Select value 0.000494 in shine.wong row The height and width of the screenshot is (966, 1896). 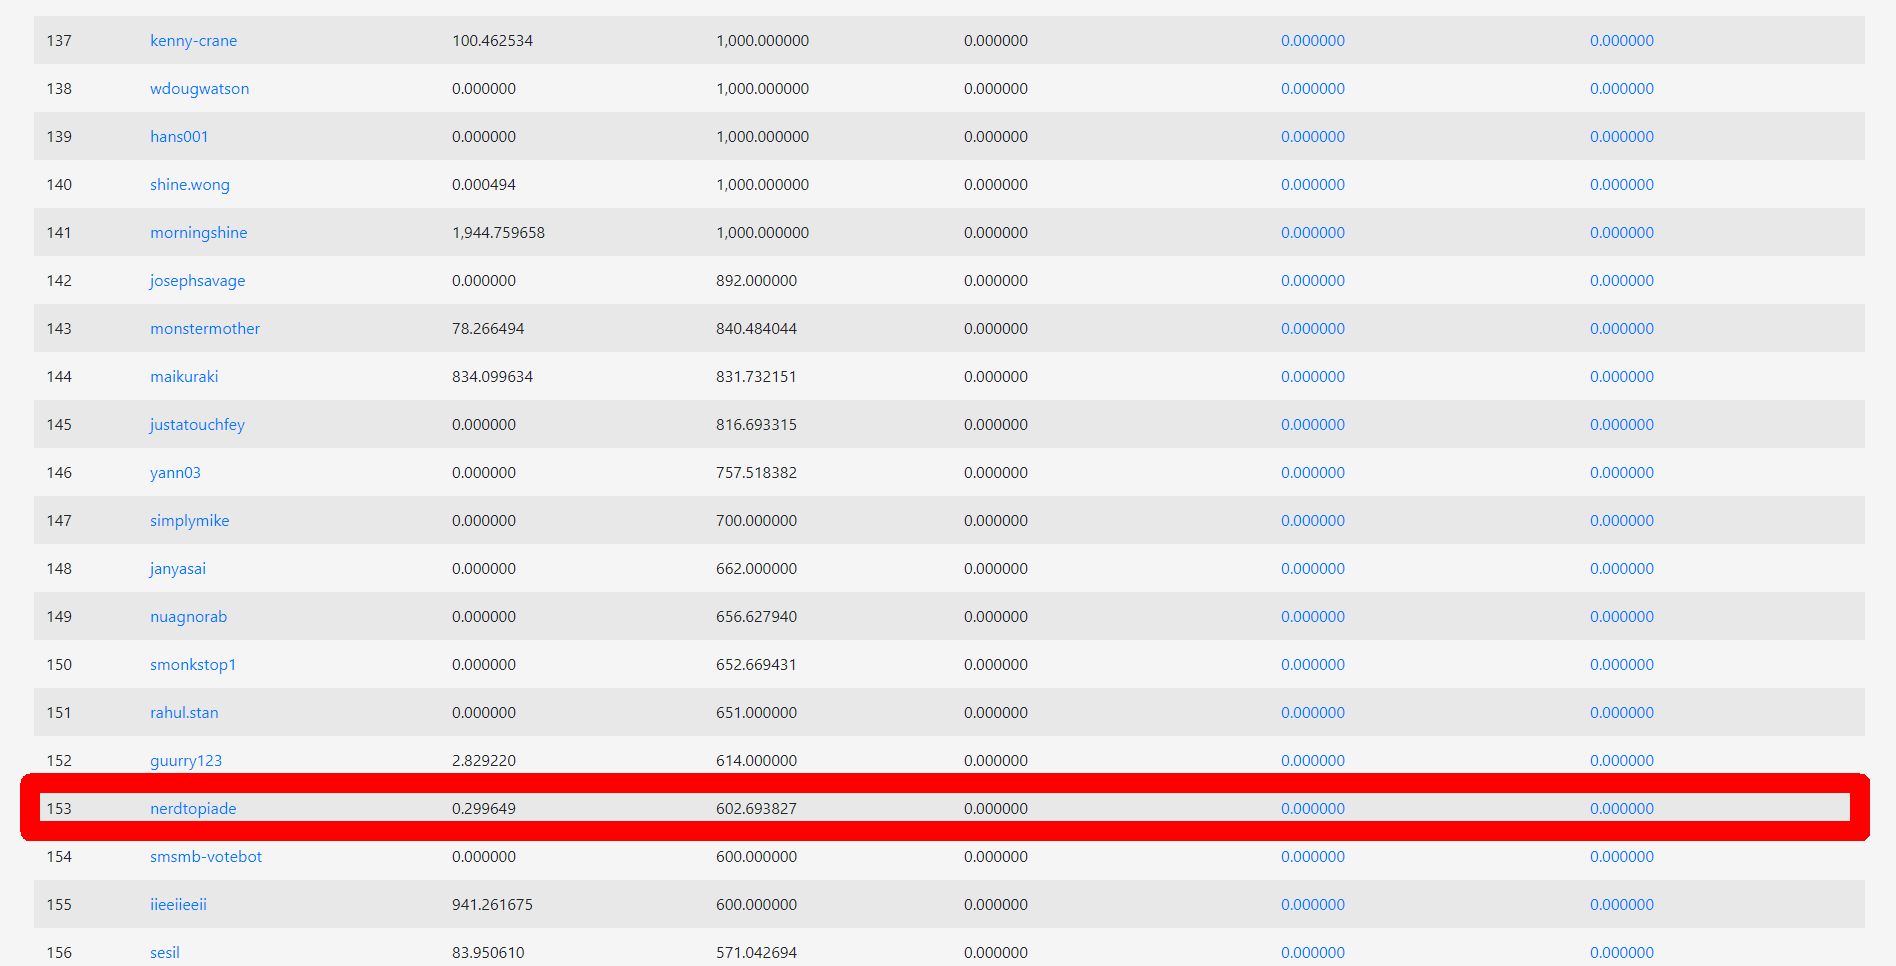(484, 185)
